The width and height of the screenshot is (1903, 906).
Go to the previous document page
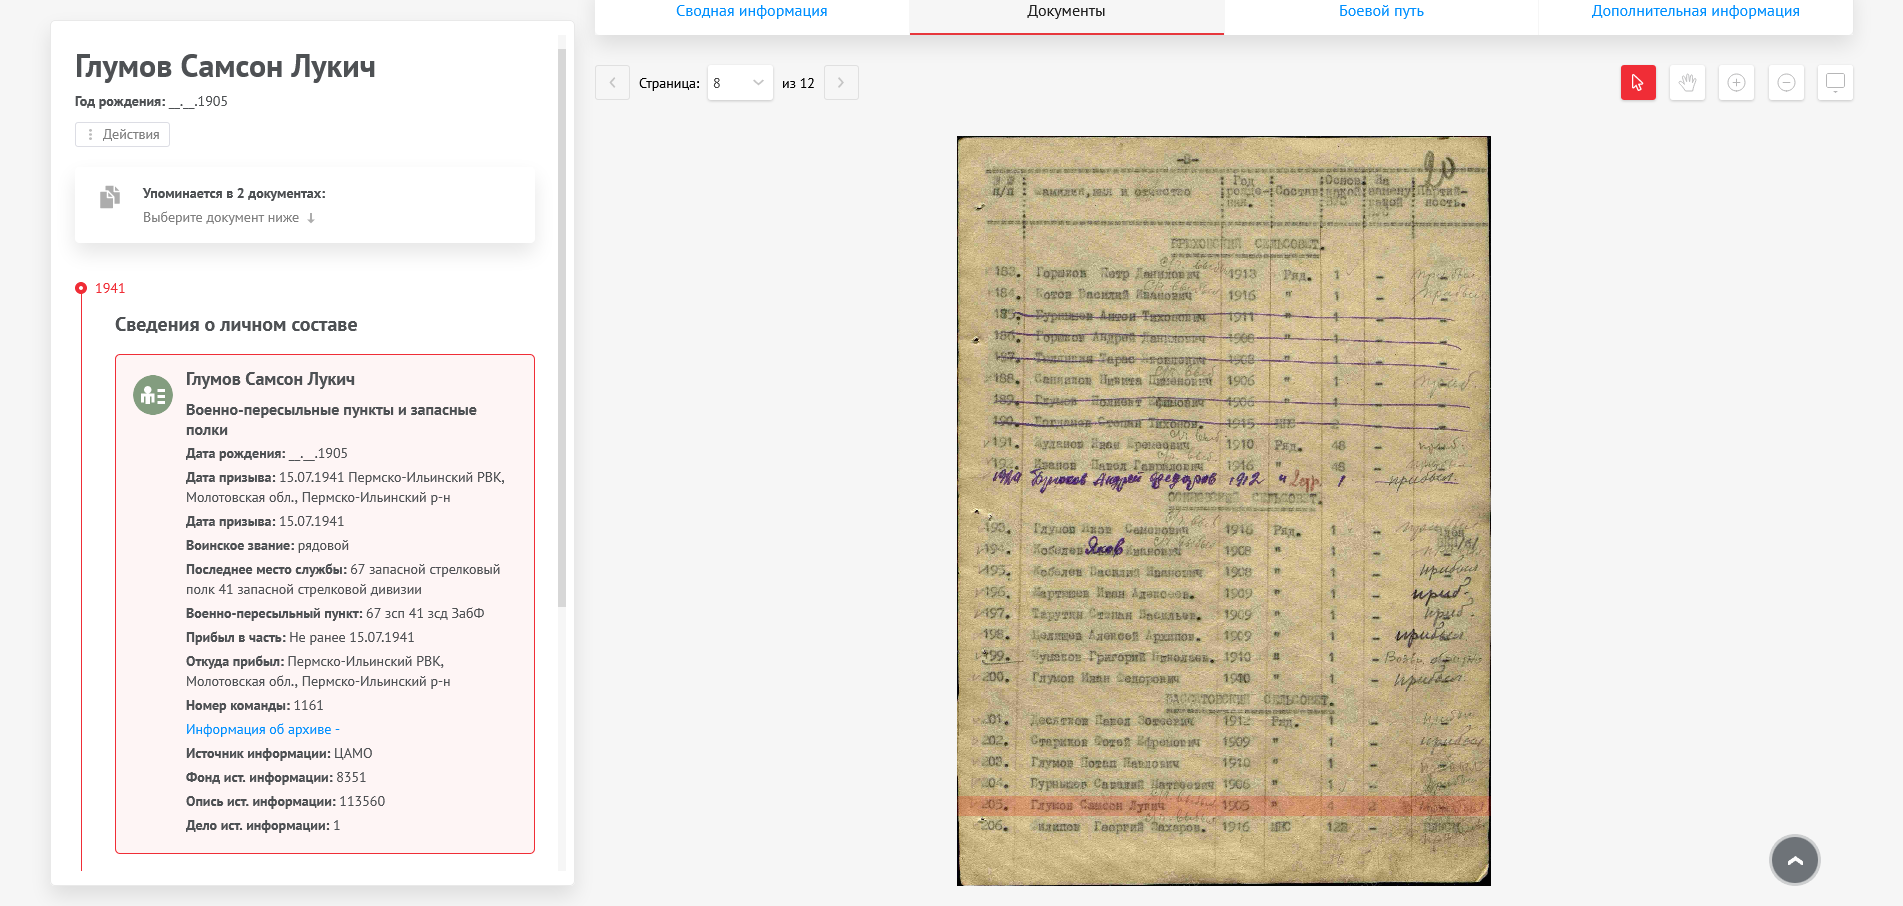tap(612, 83)
